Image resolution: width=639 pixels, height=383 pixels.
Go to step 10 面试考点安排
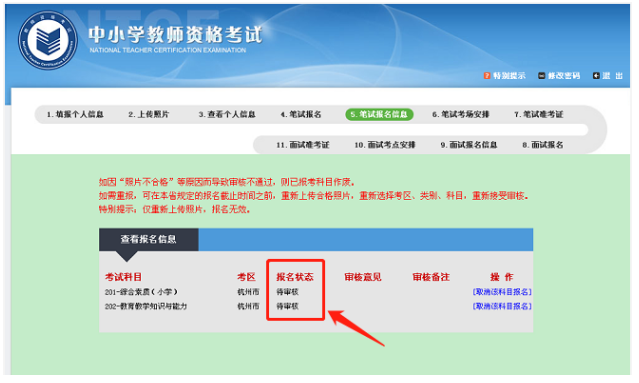pos(385,145)
